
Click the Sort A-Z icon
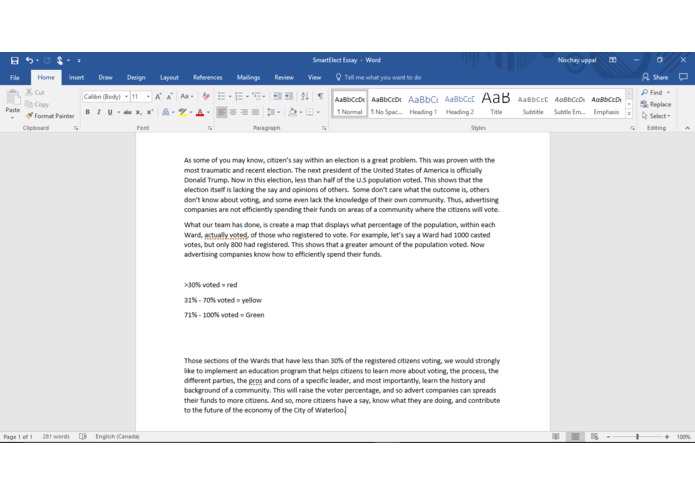(x=305, y=96)
